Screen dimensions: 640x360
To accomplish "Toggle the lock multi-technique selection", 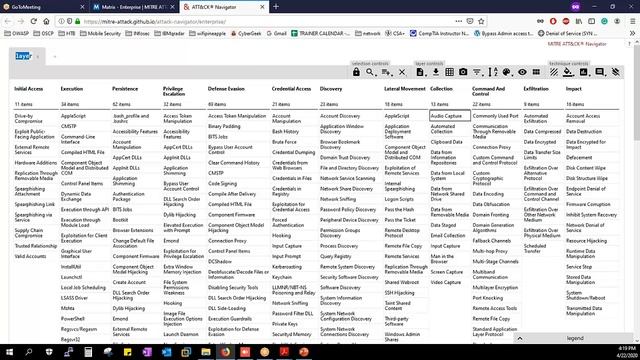I will click(356, 72).
